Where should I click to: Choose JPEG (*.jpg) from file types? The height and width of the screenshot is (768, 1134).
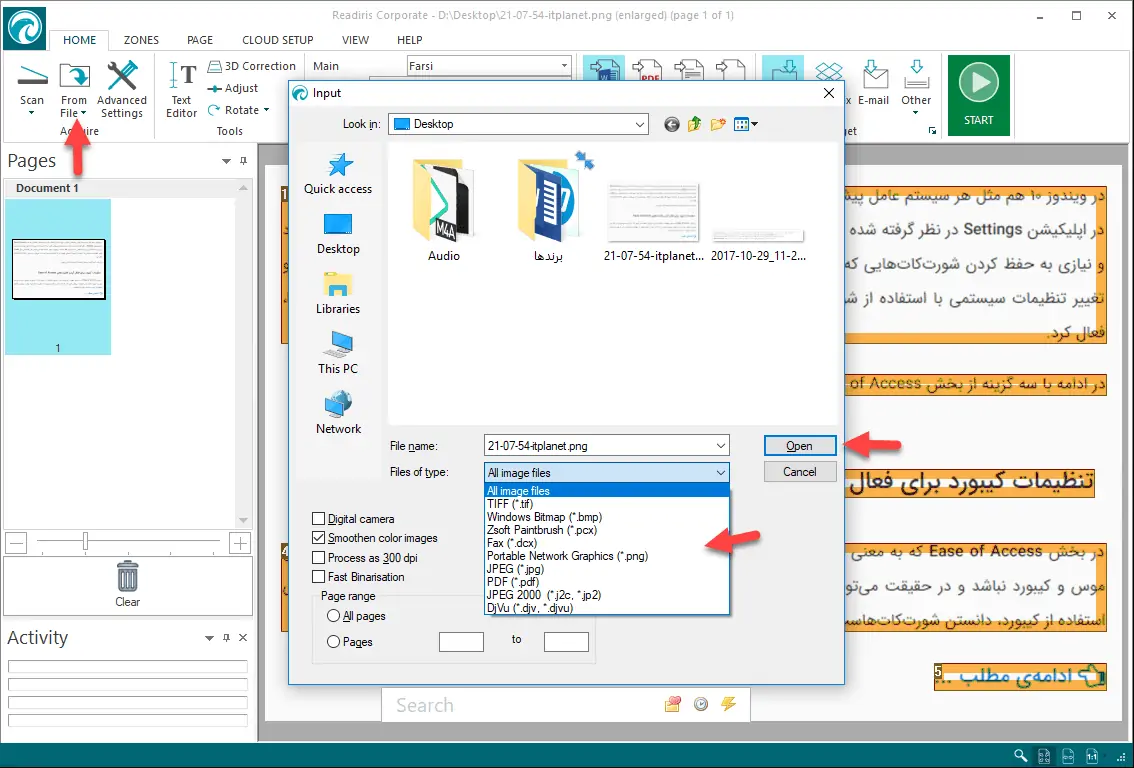(x=607, y=569)
